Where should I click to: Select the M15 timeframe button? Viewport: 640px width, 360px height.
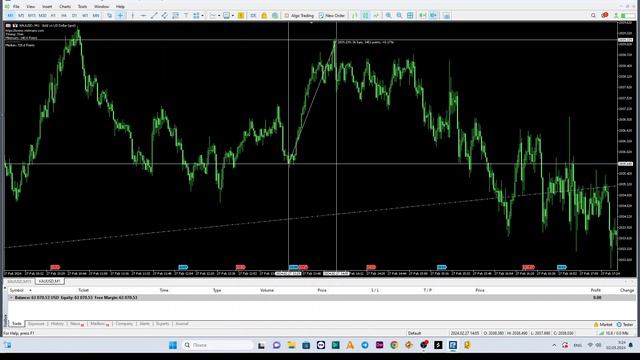click(x=31, y=16)
